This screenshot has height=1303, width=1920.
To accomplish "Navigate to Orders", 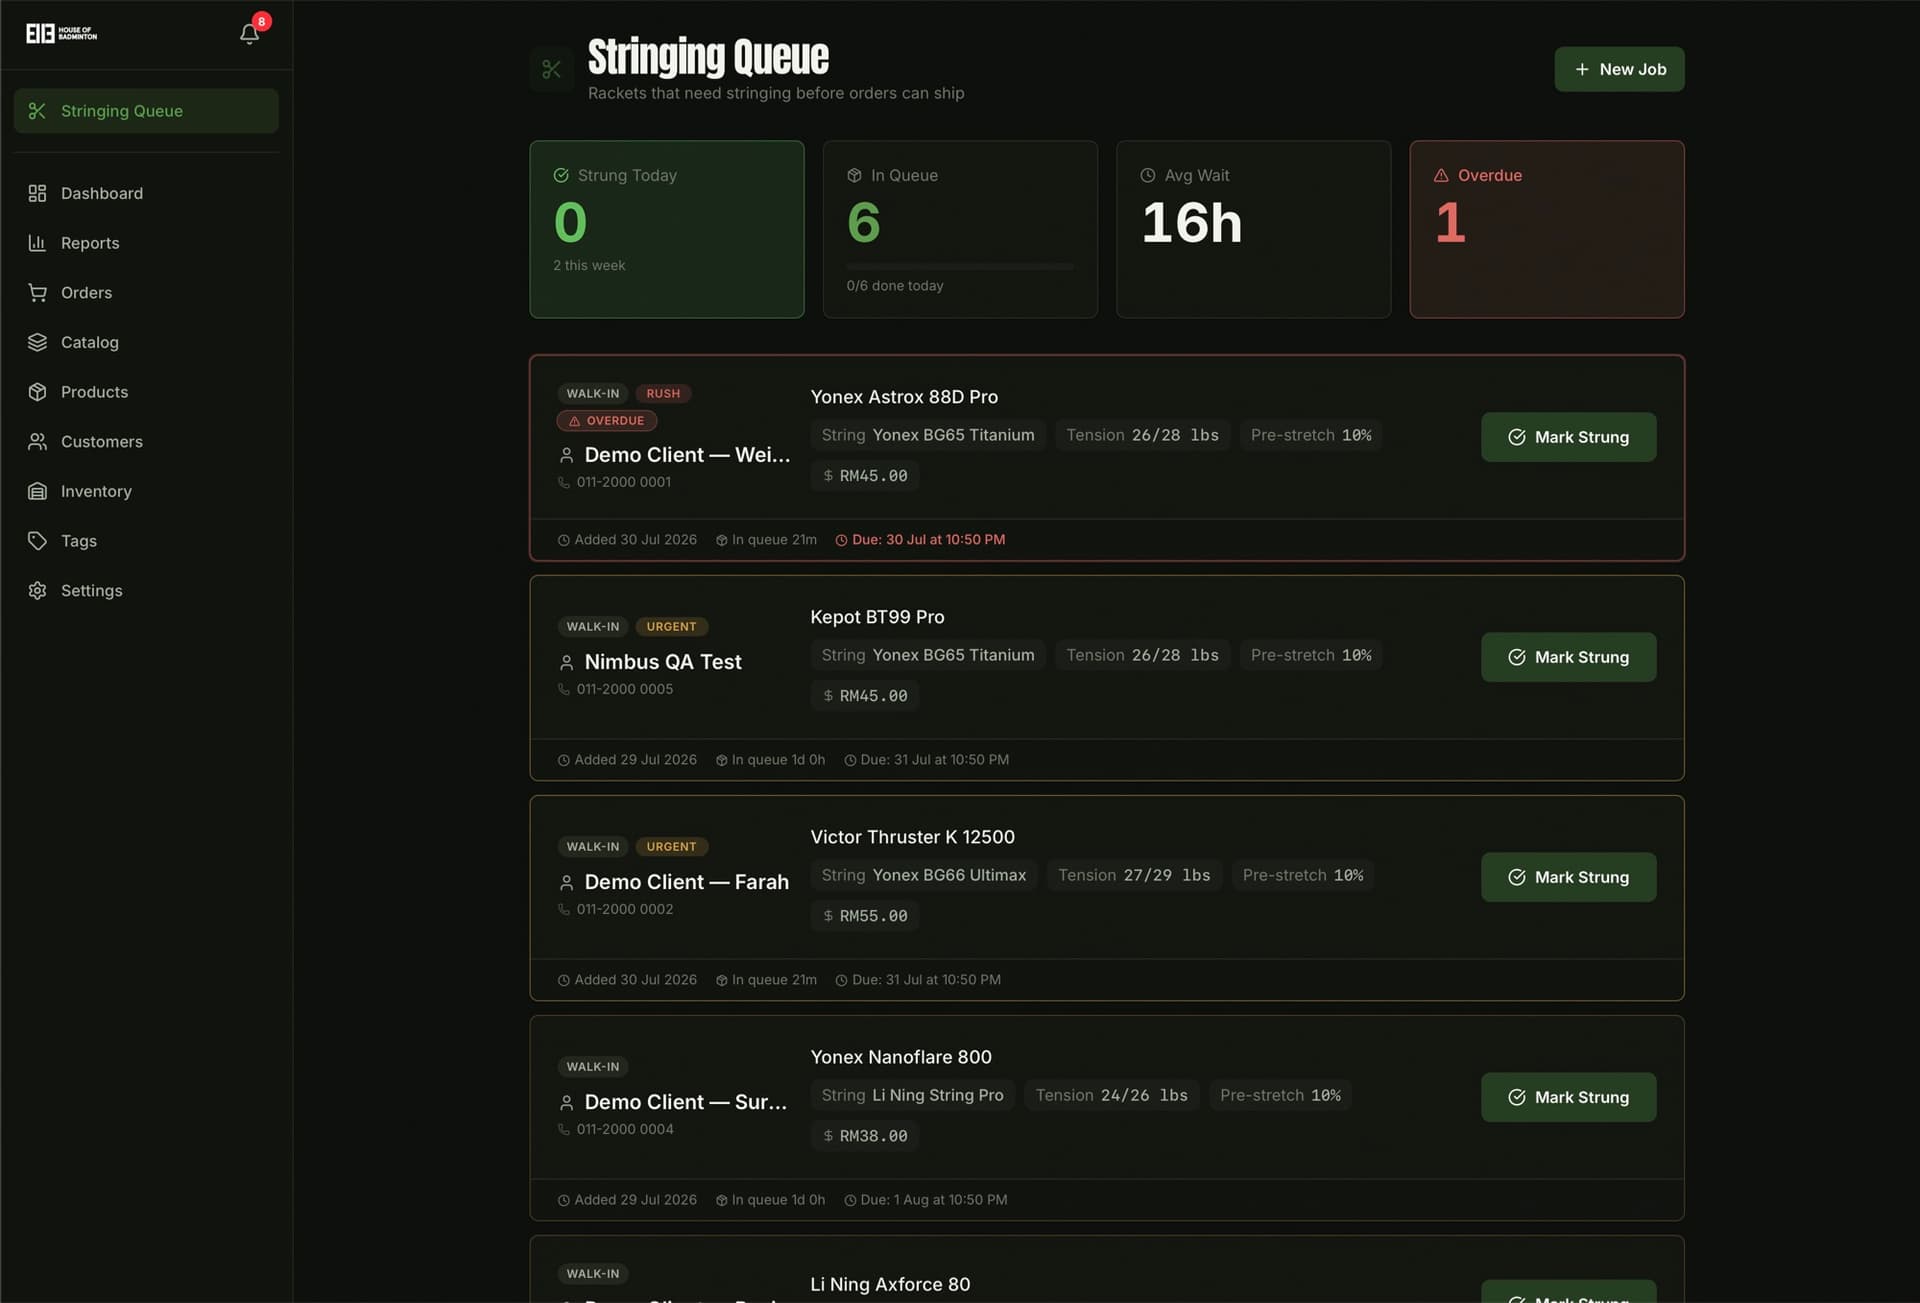I will point(146,292).
